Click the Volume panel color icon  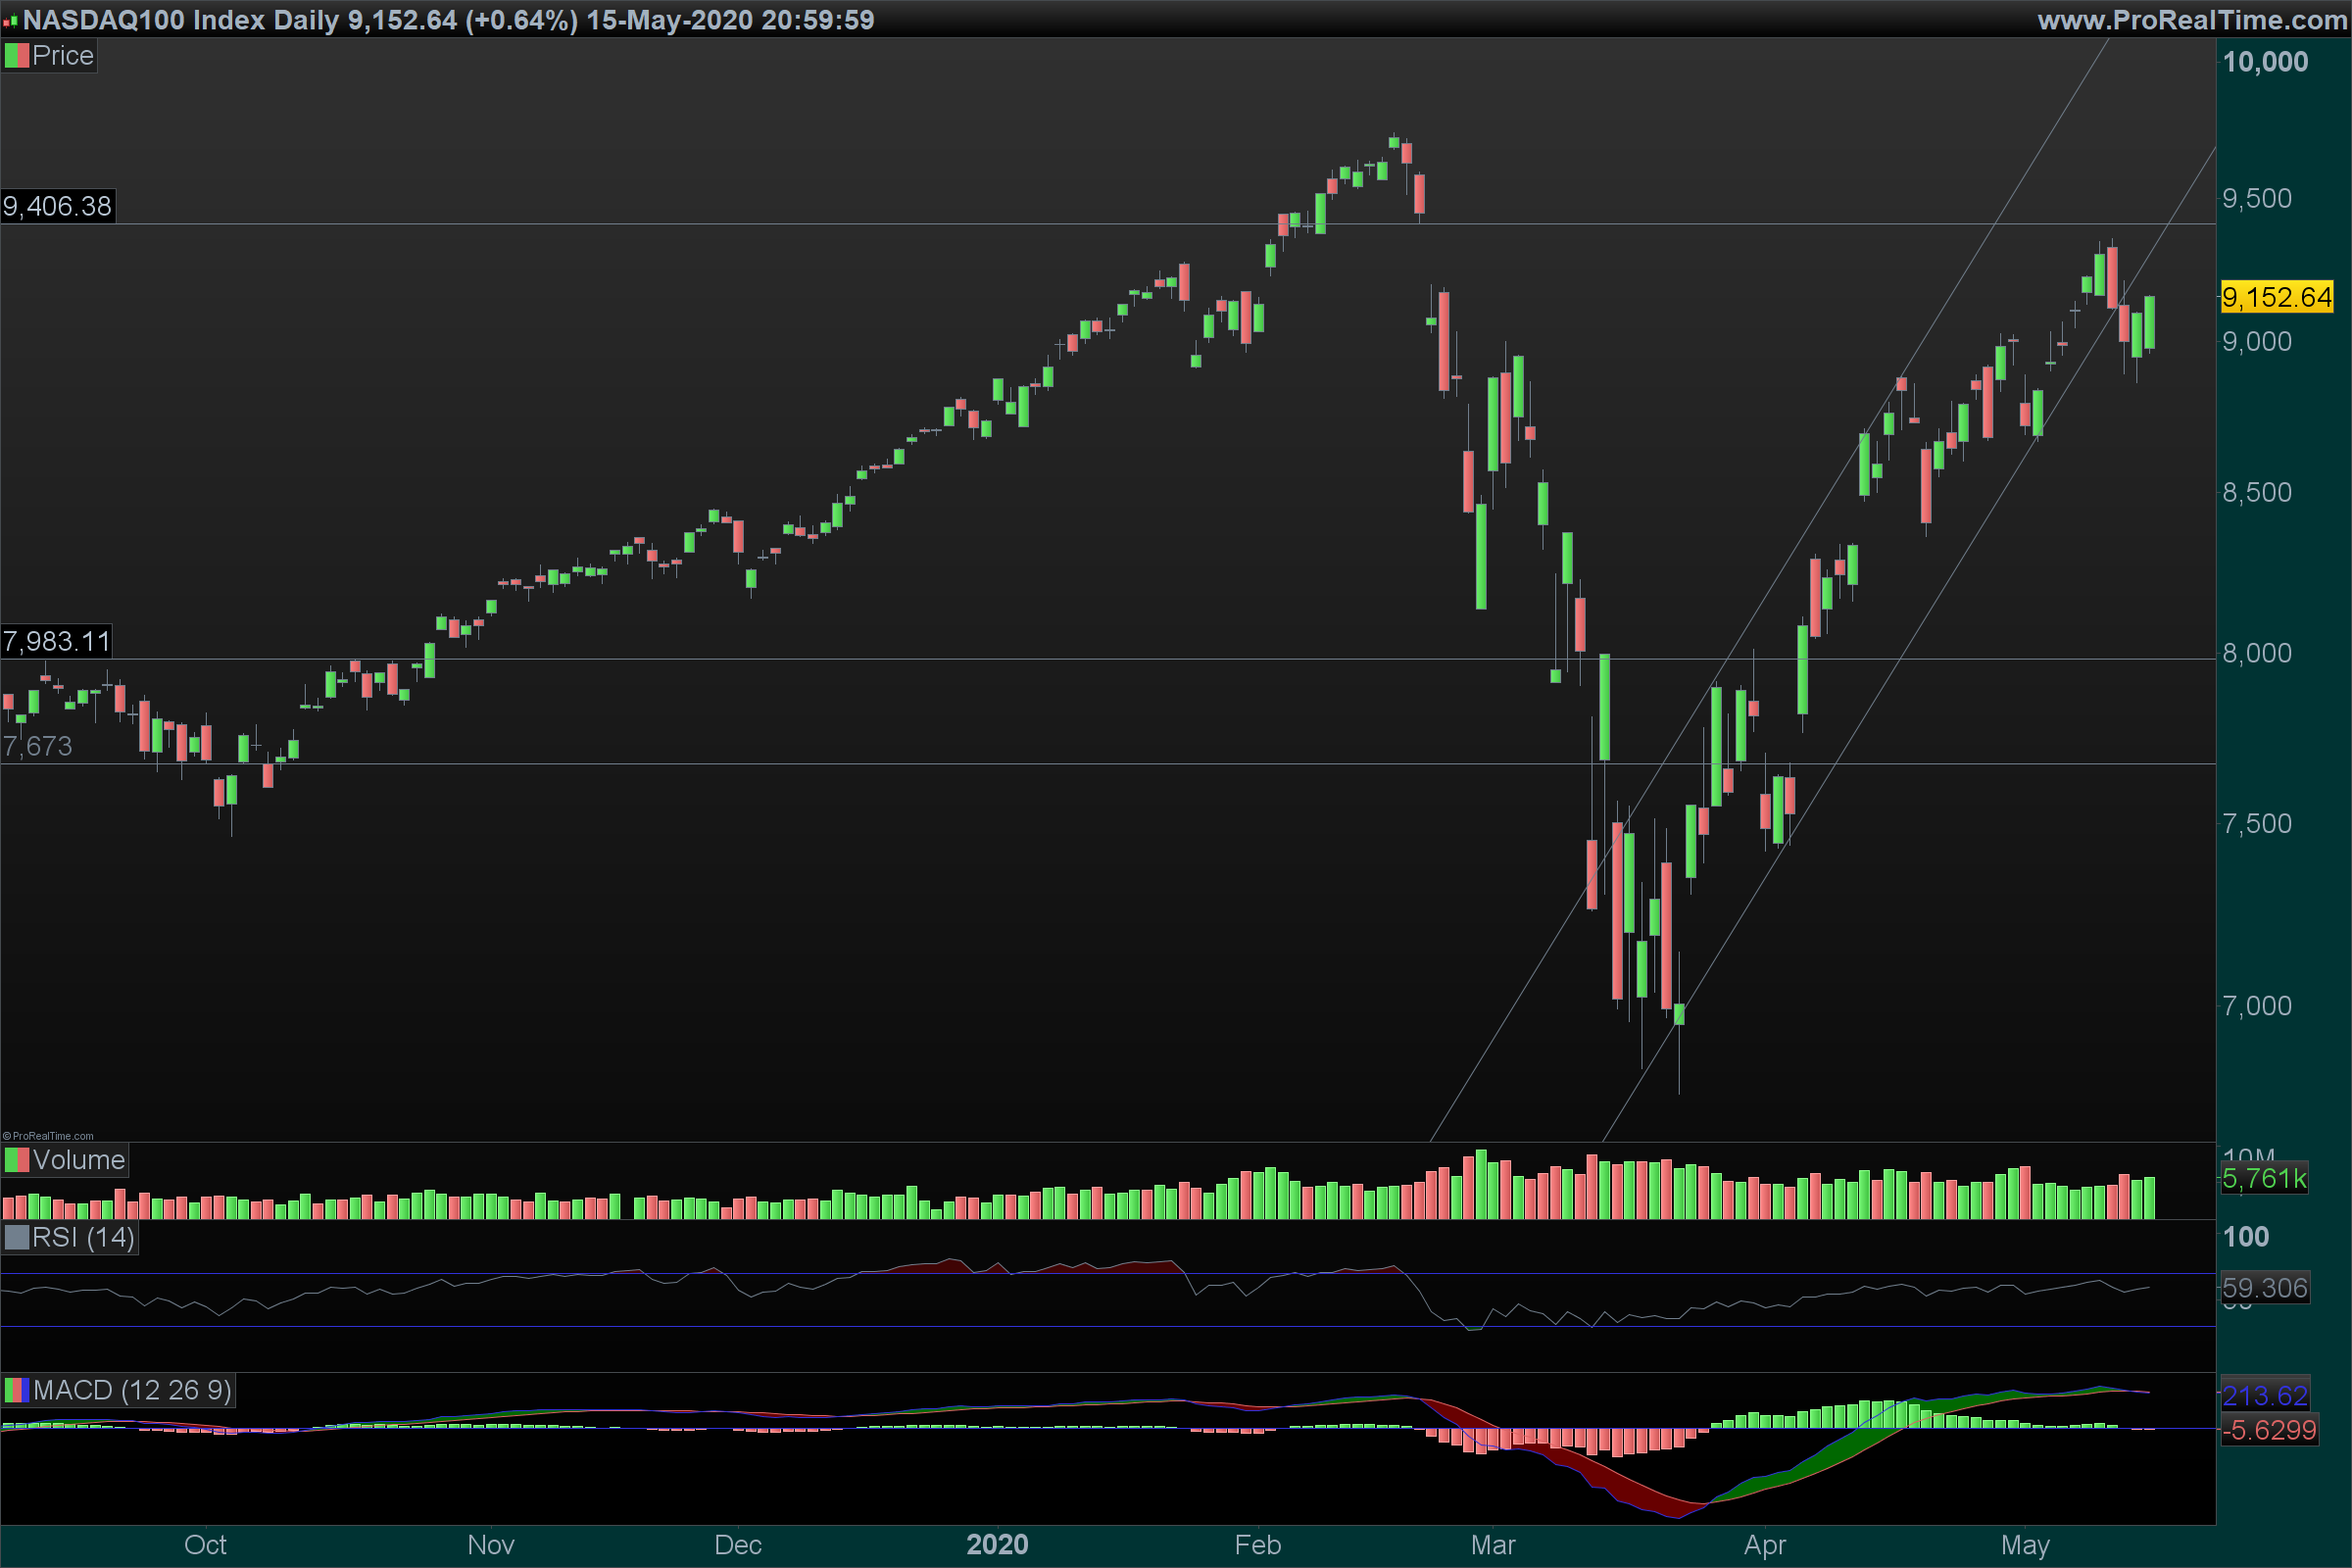16,1160
